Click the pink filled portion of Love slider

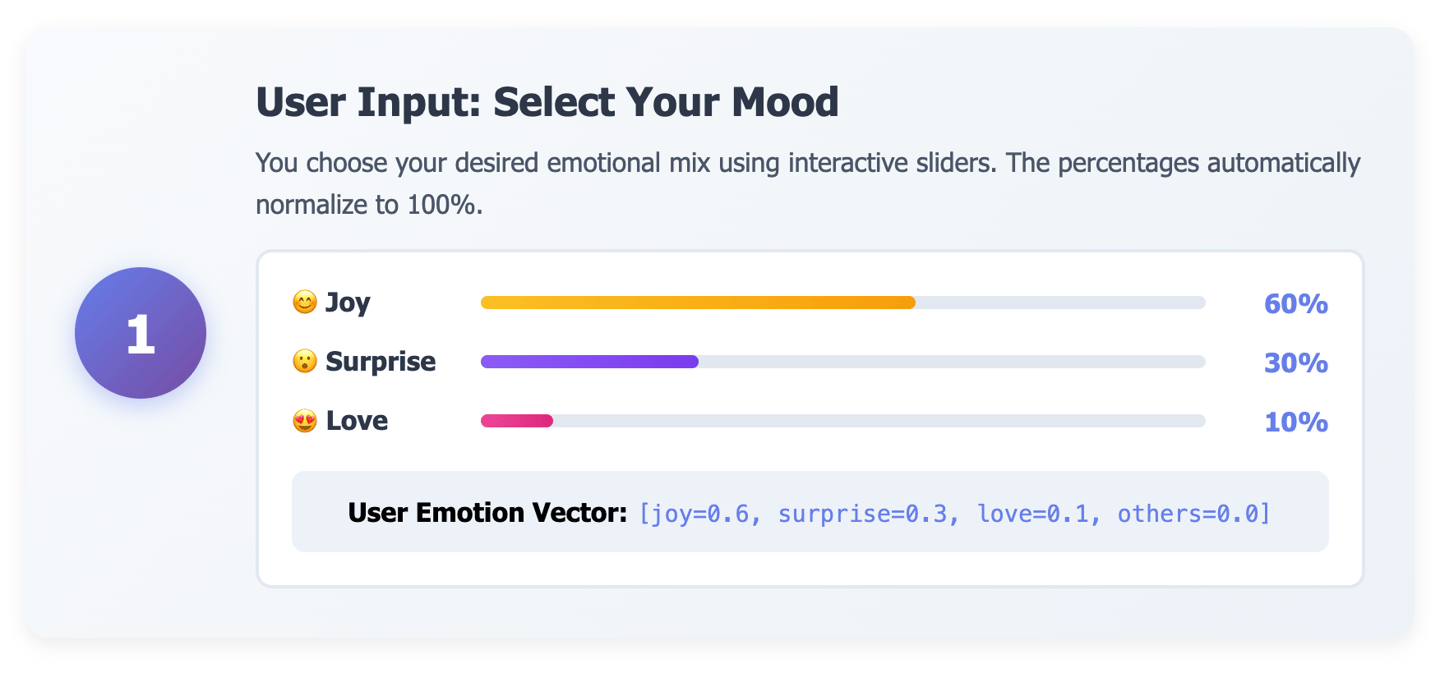pos(517,421)
